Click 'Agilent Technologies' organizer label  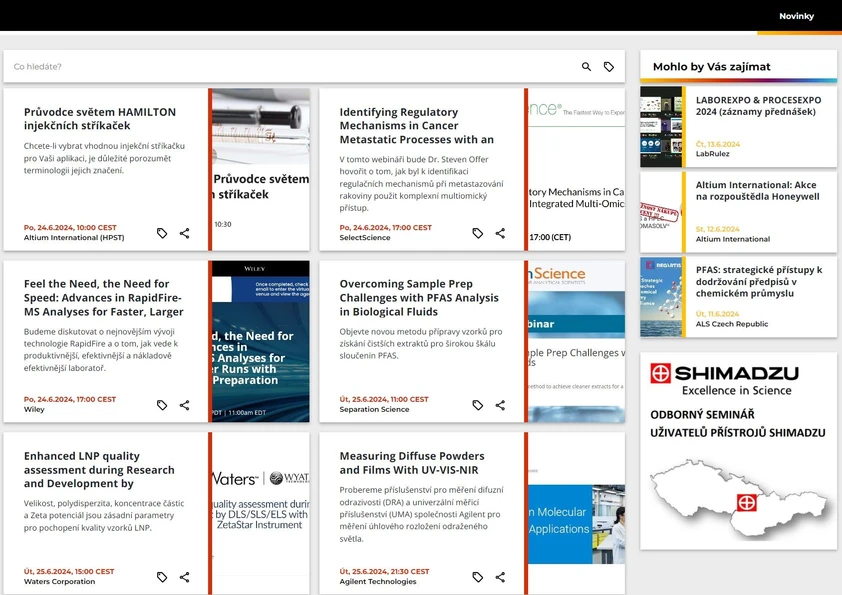tap(378, 581)
